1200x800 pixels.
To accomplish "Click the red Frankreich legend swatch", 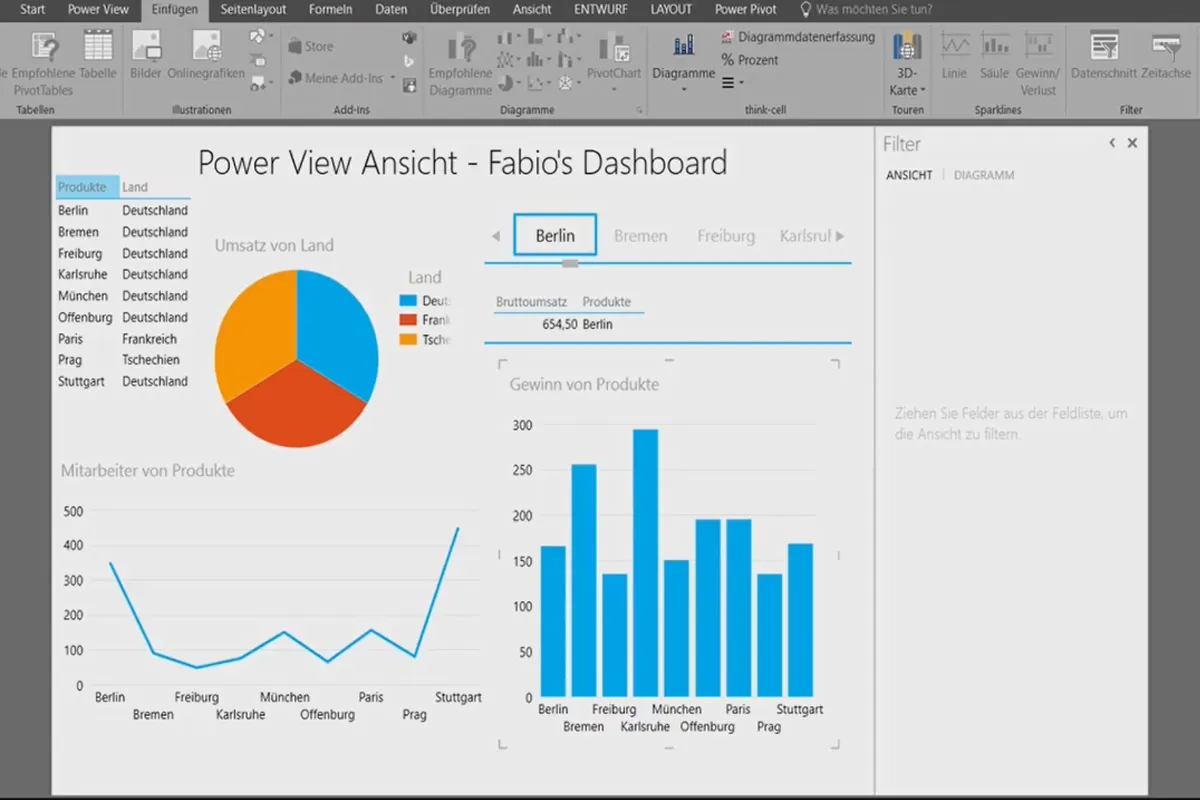I will click(x=408, y=320).
